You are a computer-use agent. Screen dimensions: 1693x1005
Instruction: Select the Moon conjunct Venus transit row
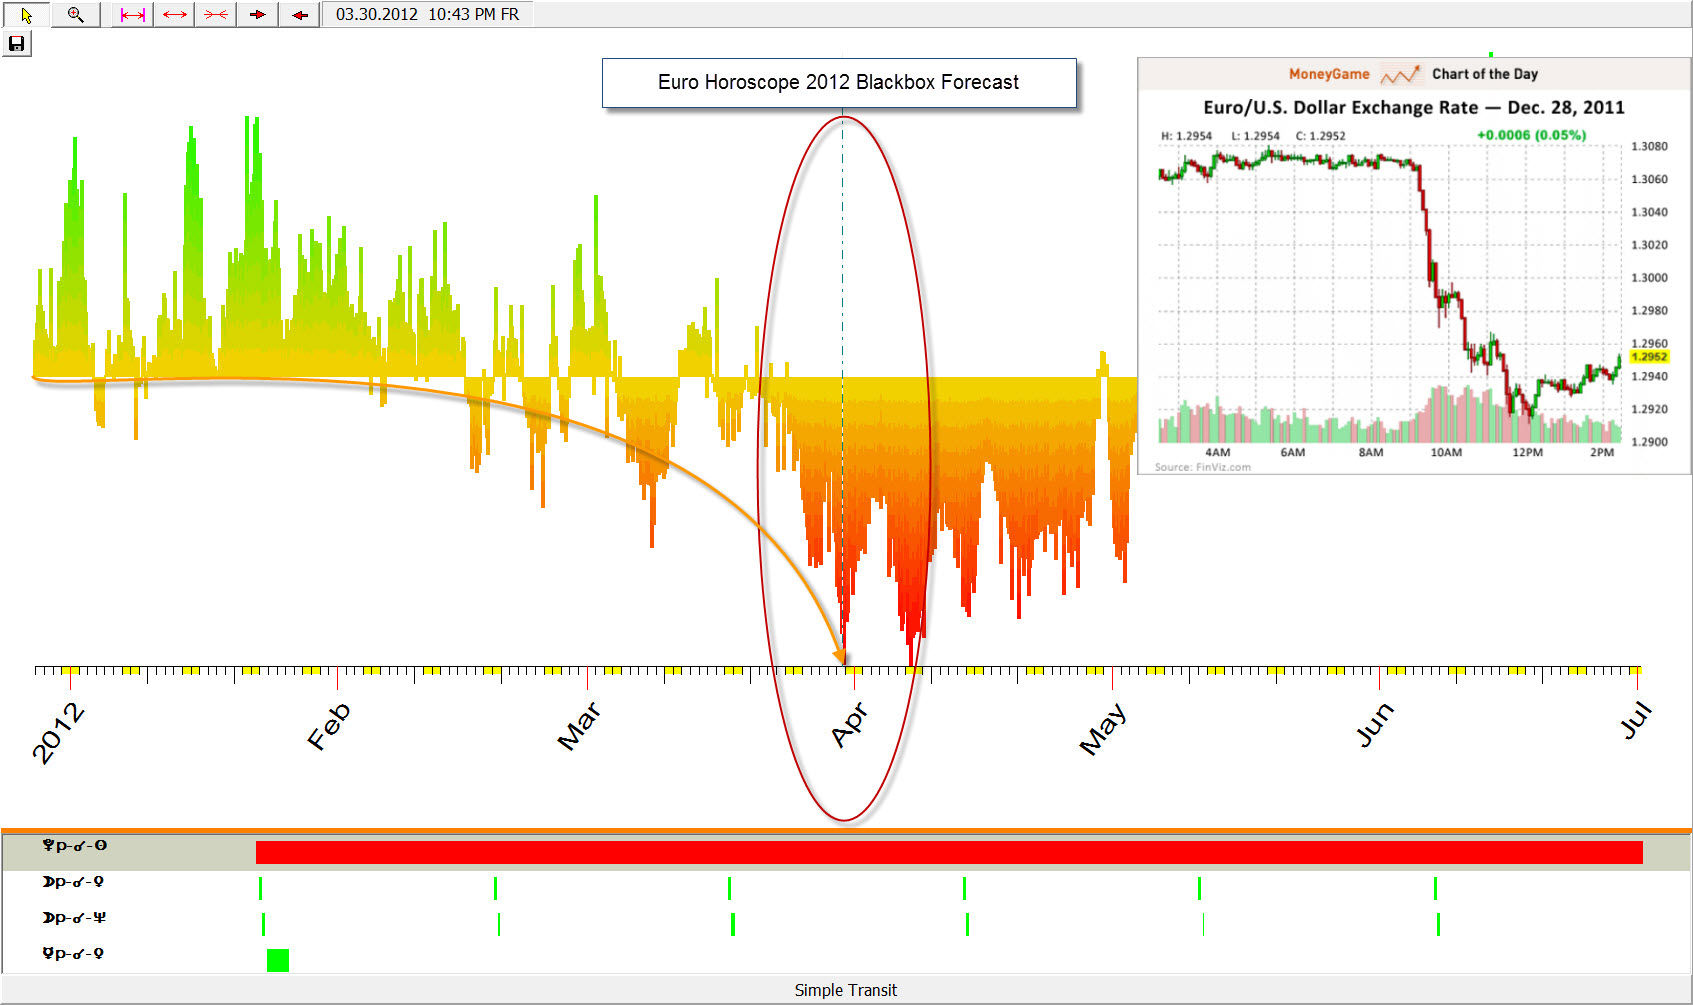pyautogui.click(x=73, y=882)
